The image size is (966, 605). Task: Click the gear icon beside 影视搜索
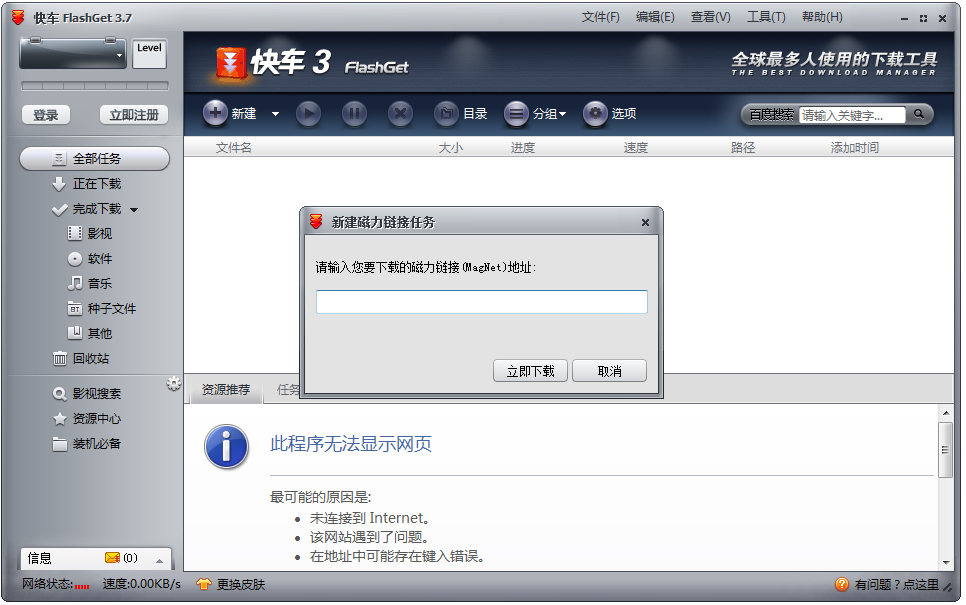[x=174, y=383]
